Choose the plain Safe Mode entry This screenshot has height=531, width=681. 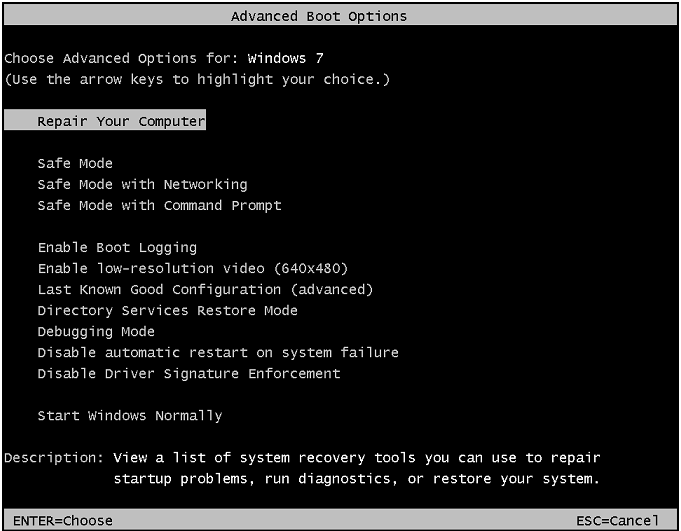[75, 163]
